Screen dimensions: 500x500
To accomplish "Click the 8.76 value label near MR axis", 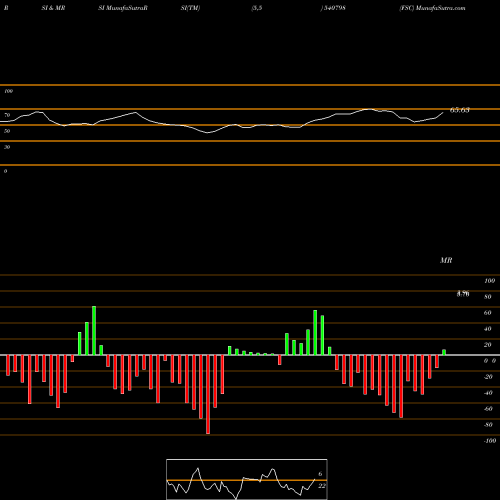I will 463,294.
